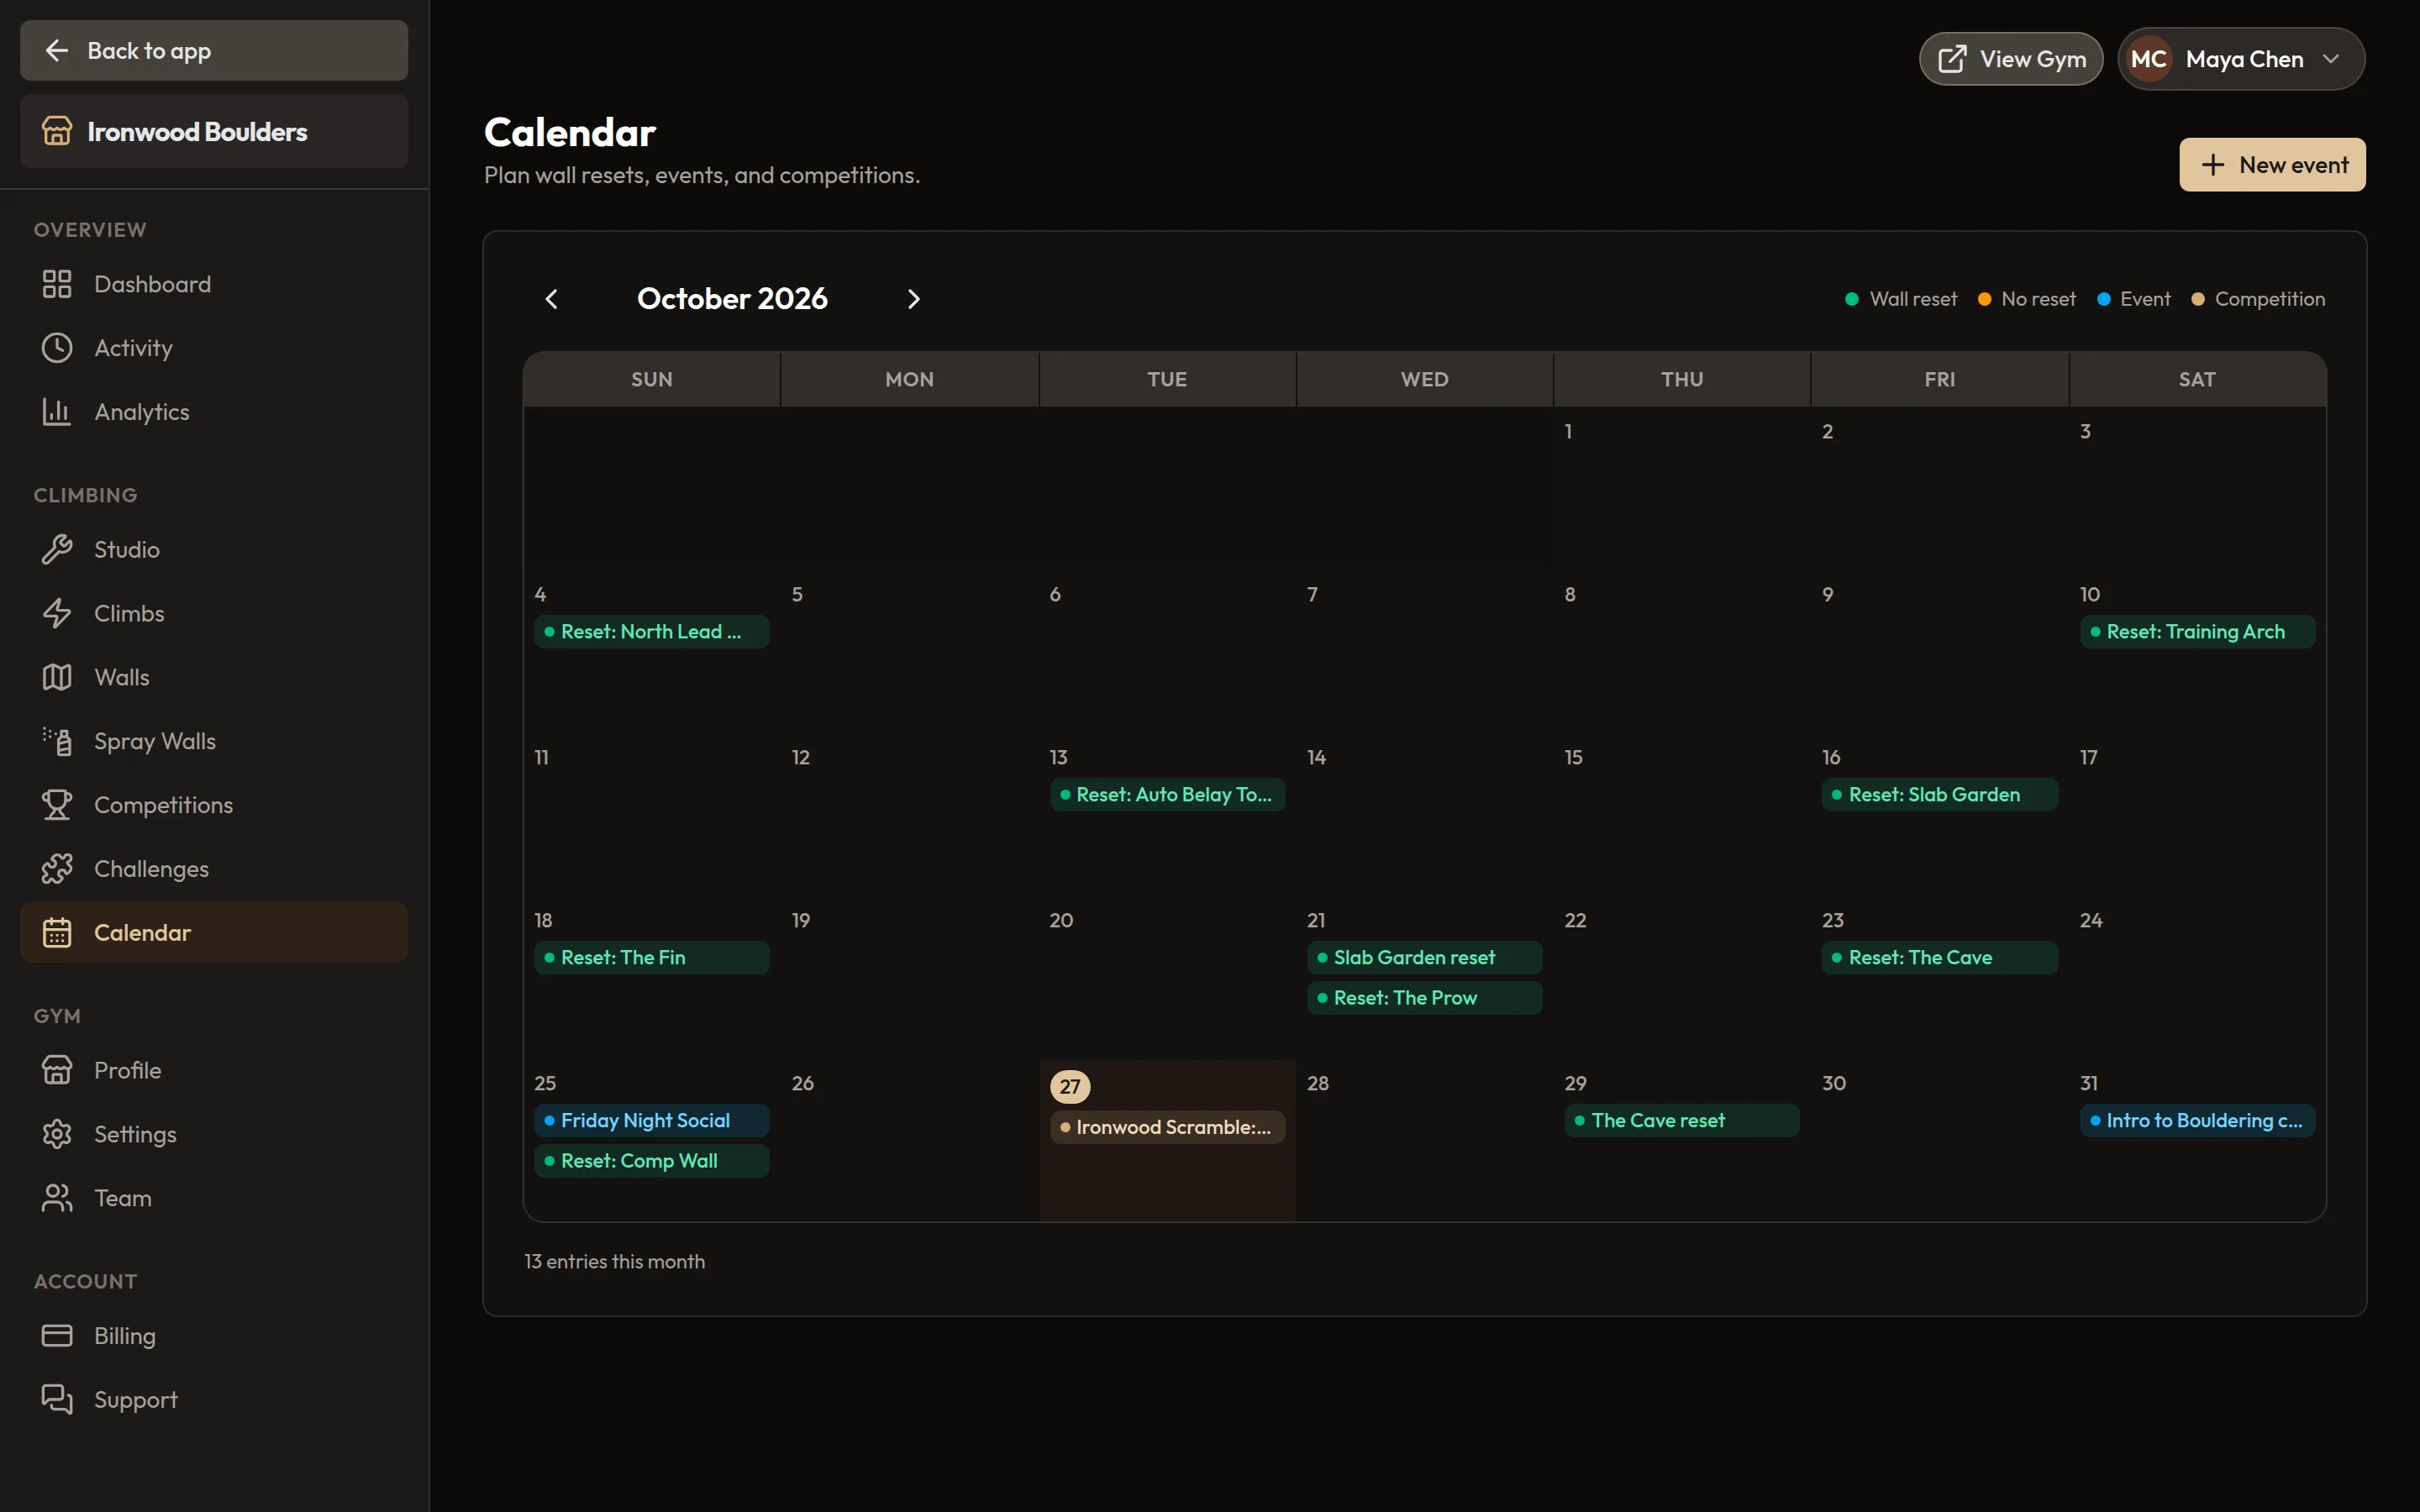Open Studio using the wrench icon
Viewport: 2420px width, 1512px height.
(x=57, y=549)
